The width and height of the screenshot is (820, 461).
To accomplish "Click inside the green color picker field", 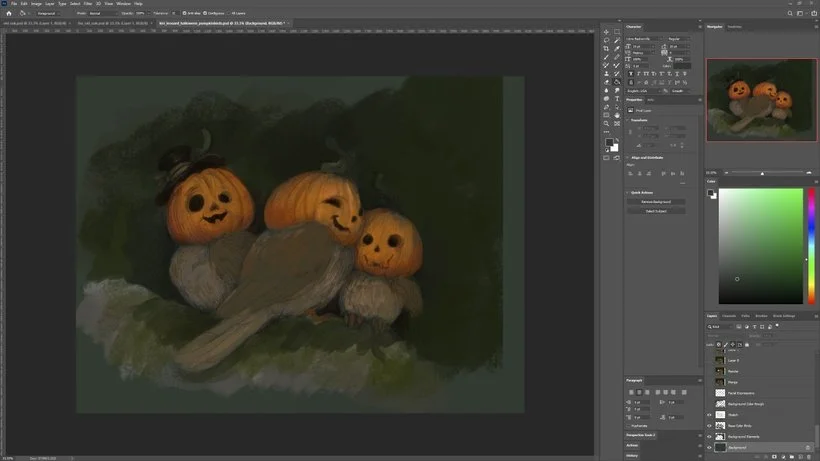I will (x=760, y=245).
